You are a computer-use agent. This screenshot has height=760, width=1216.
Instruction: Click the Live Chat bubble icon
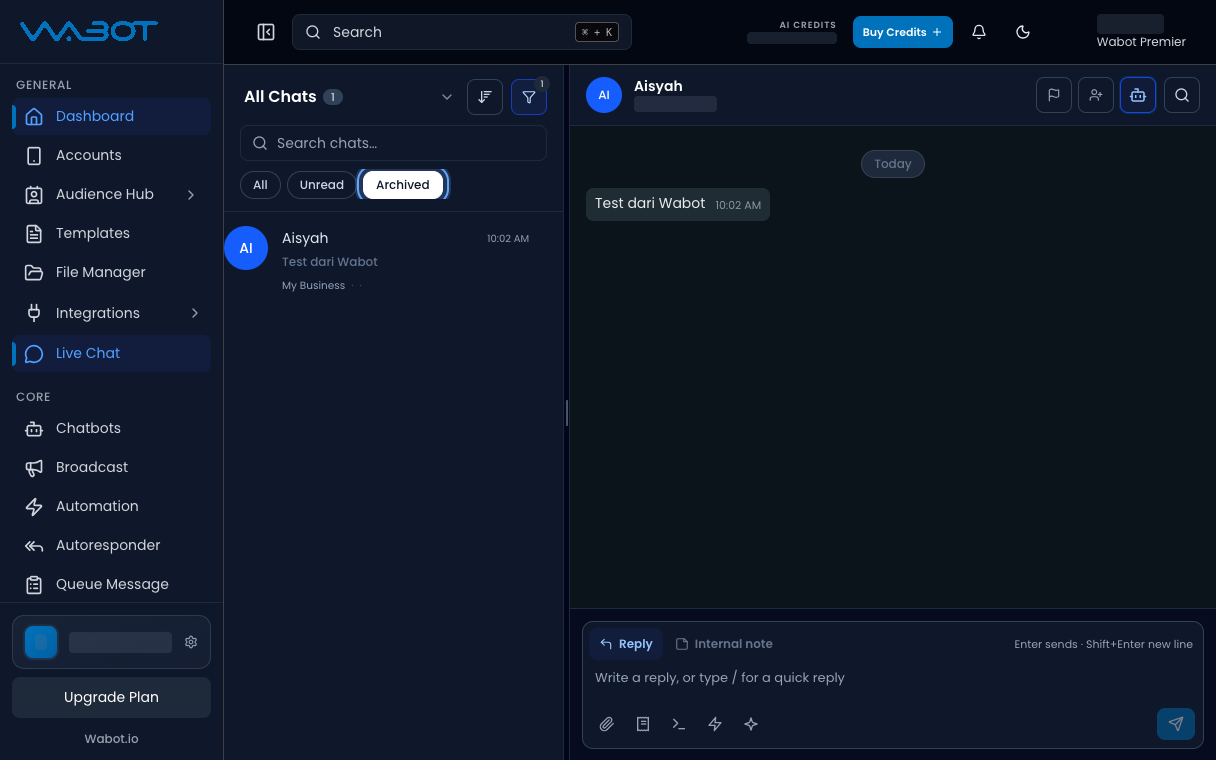(x=34, y=353)
